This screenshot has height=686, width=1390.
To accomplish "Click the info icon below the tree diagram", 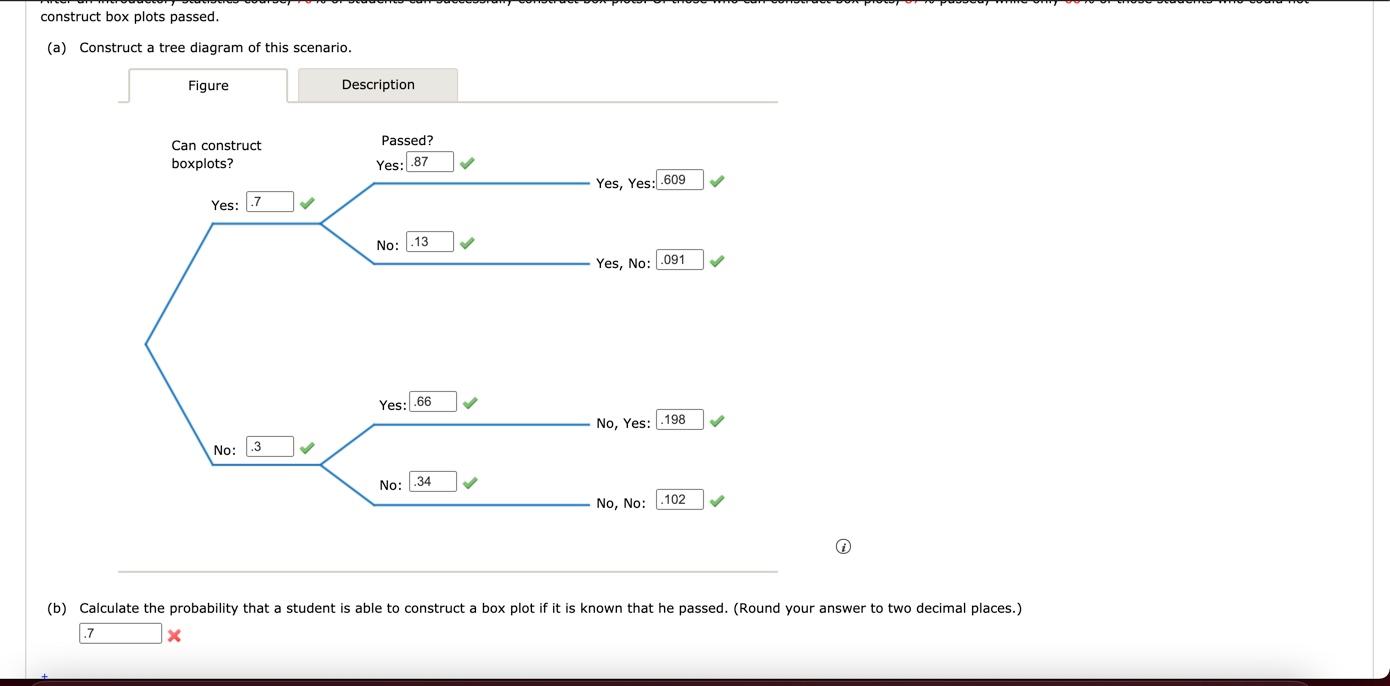I will pos(843,546).
